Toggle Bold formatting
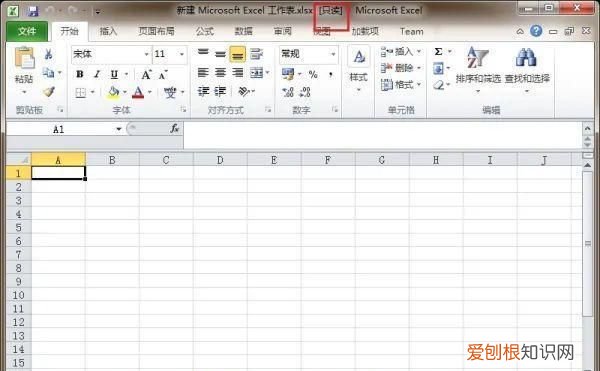 (80, 74)
